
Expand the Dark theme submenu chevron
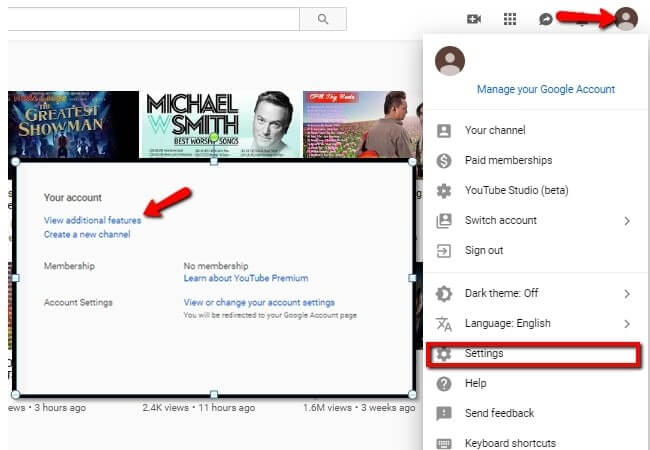(x=627, y=294)
